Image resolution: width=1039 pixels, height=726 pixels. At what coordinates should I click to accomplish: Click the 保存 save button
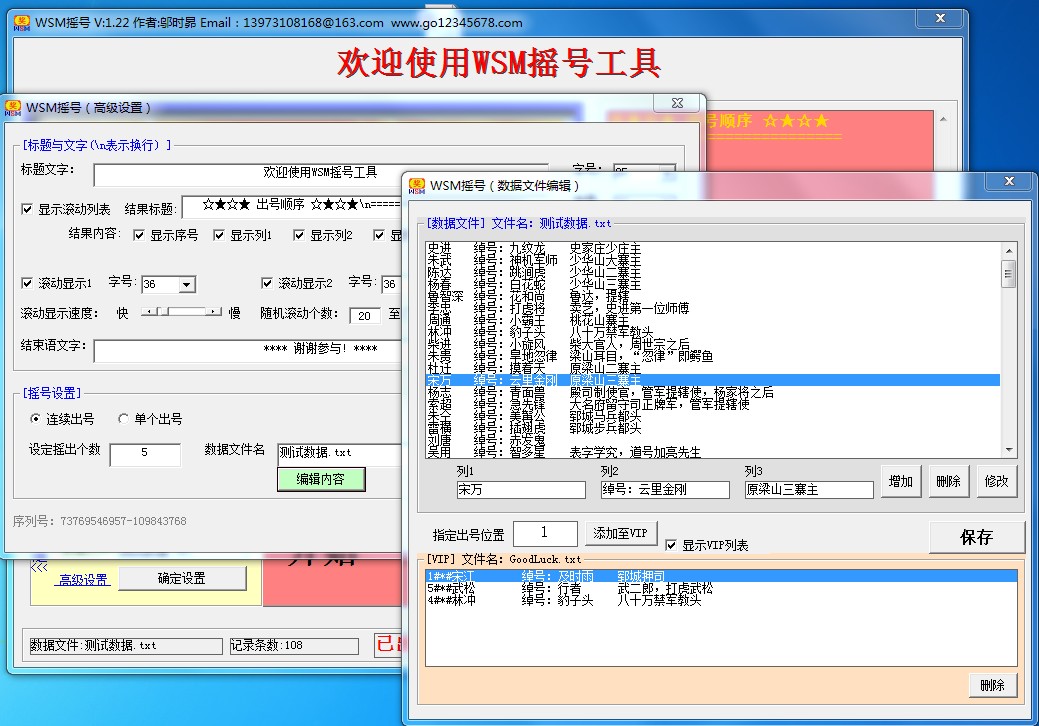(976, 537)
